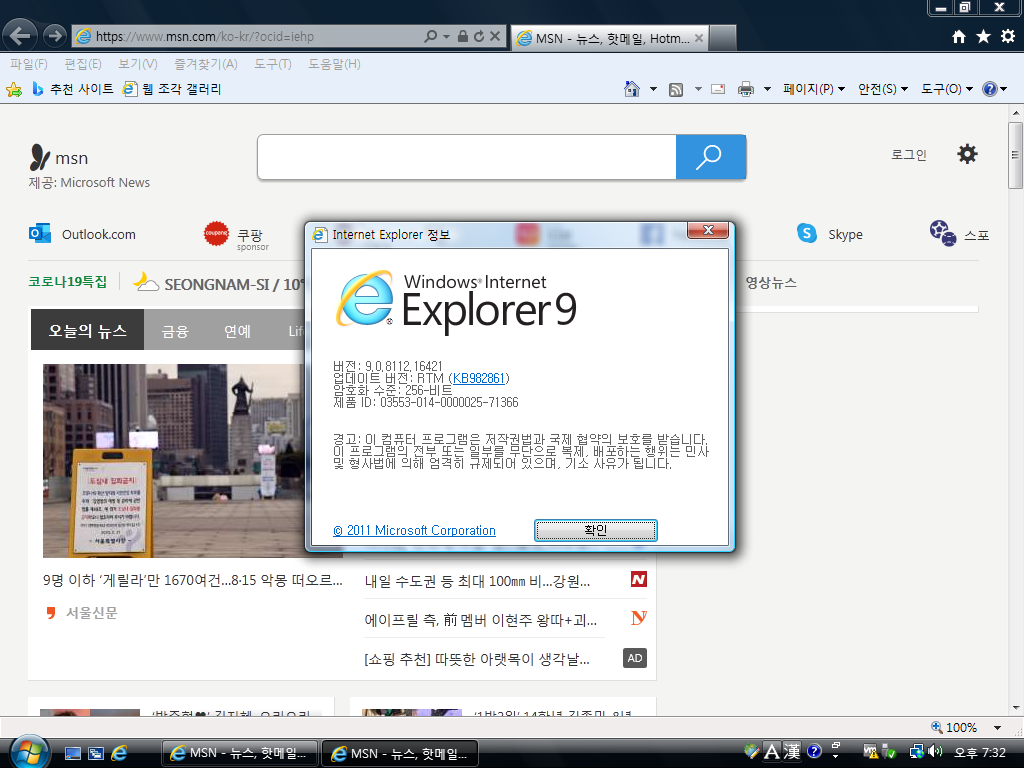Click the security lock icon in address bar
The height and width of the screenshot is (768, 1024).
click(x=463, y=37)
